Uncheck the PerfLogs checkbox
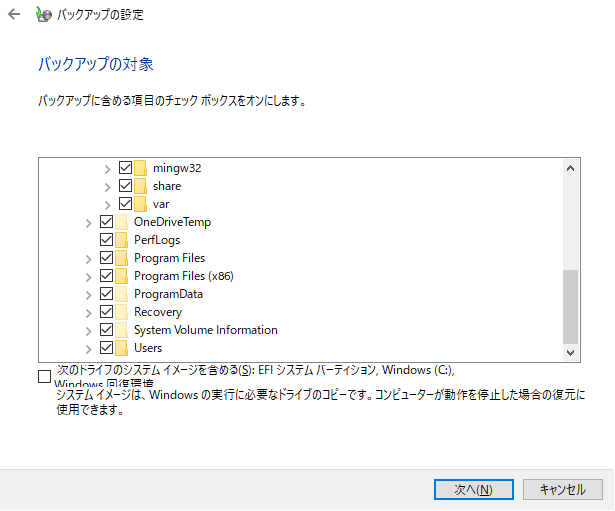The height and width of the screenshot is (511, 615). pyautogui.click(x=107, y=240)
